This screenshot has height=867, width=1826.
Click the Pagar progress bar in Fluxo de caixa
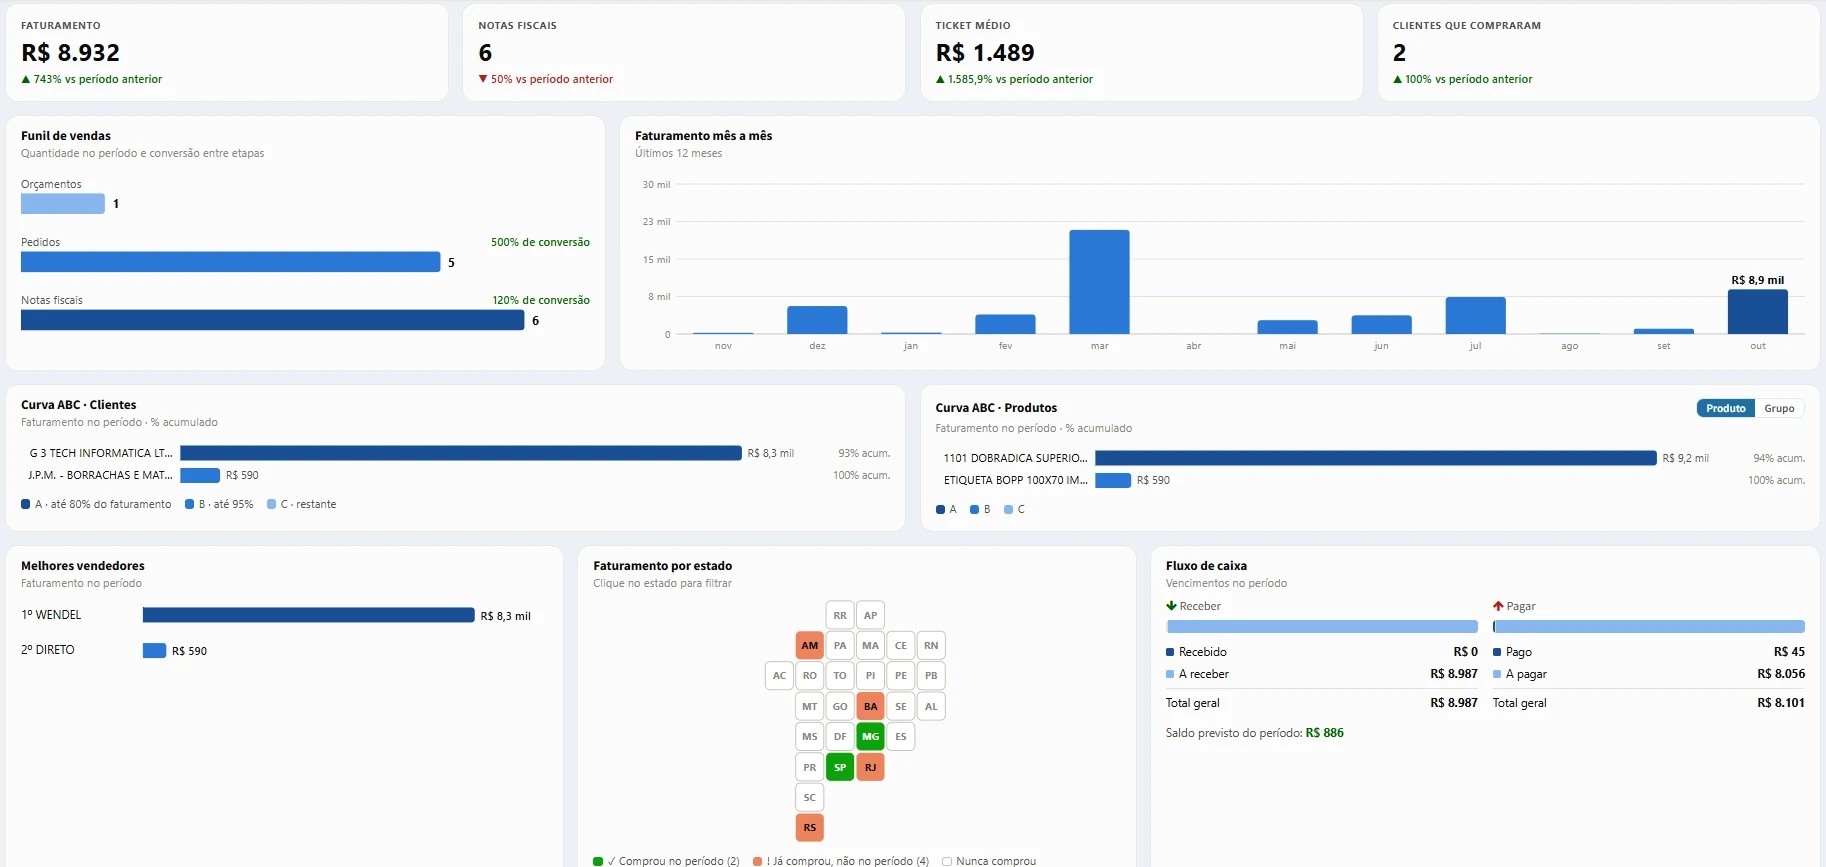click(x=1649, y=627)
